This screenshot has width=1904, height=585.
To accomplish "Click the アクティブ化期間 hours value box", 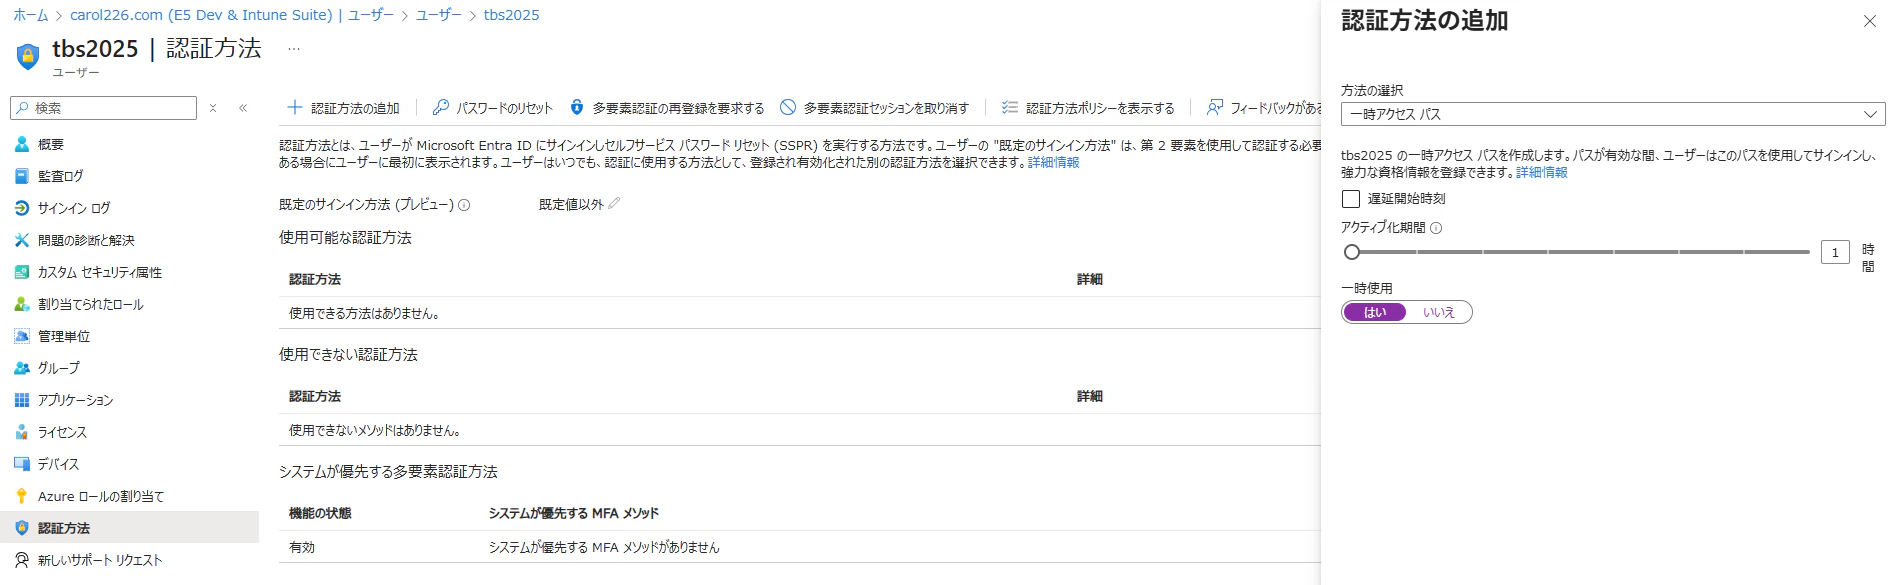I will pyautogui.click(x=1835, y=252).
